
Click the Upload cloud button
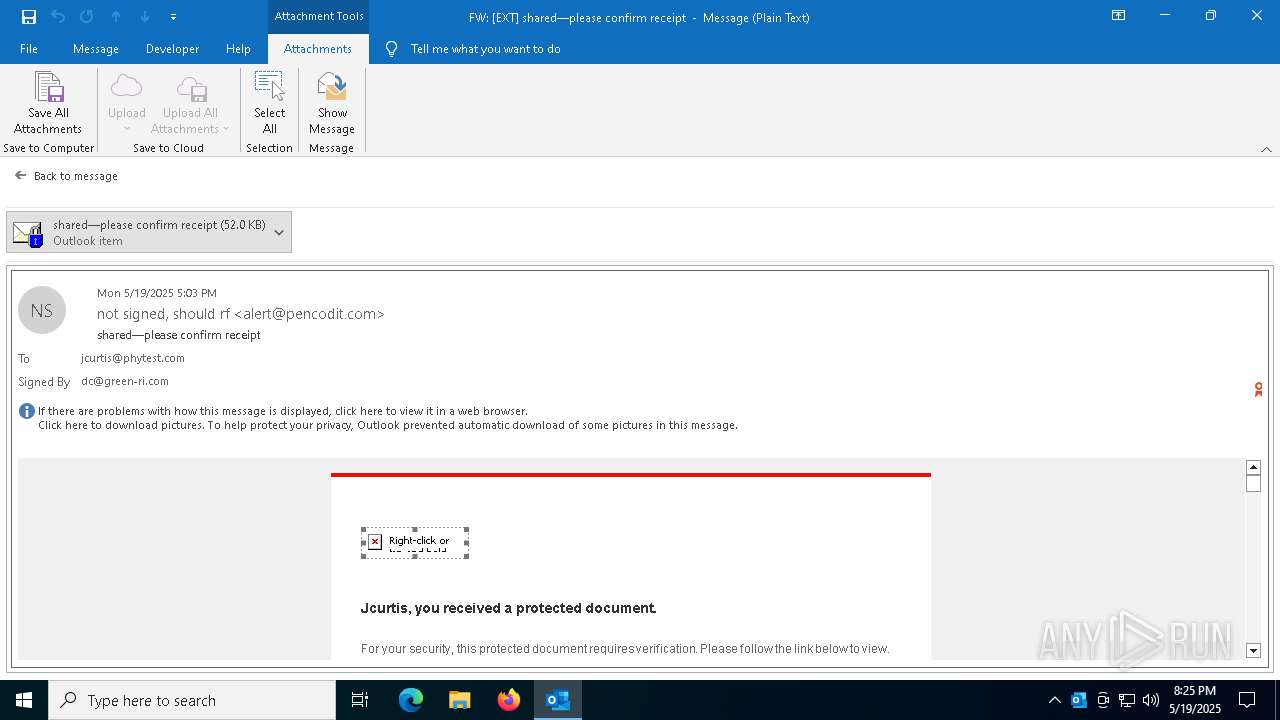[x=127, y=103]
